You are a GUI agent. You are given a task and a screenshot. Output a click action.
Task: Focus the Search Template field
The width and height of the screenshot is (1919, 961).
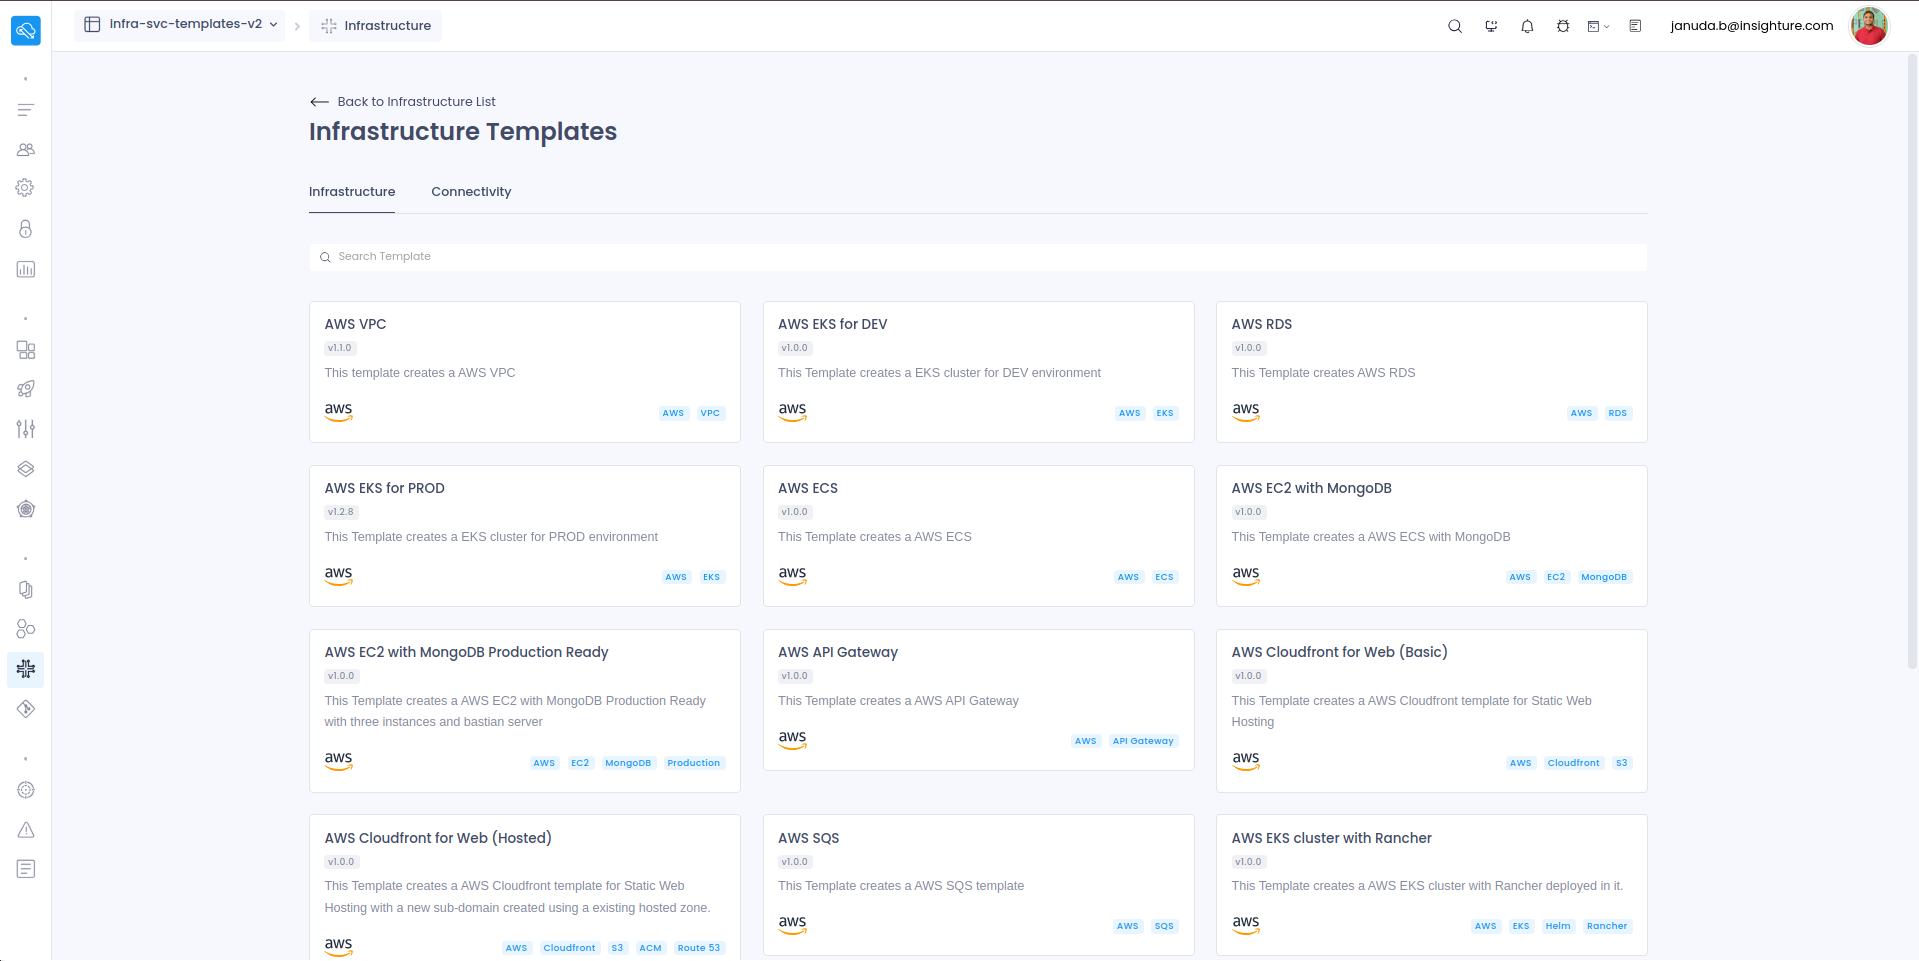[x=978, y=257]
